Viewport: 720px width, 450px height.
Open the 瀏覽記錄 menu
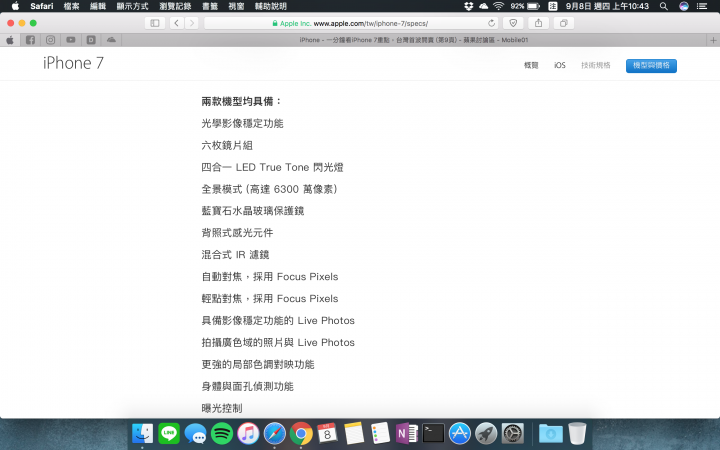pyautogui.click(x=175, y=6)
